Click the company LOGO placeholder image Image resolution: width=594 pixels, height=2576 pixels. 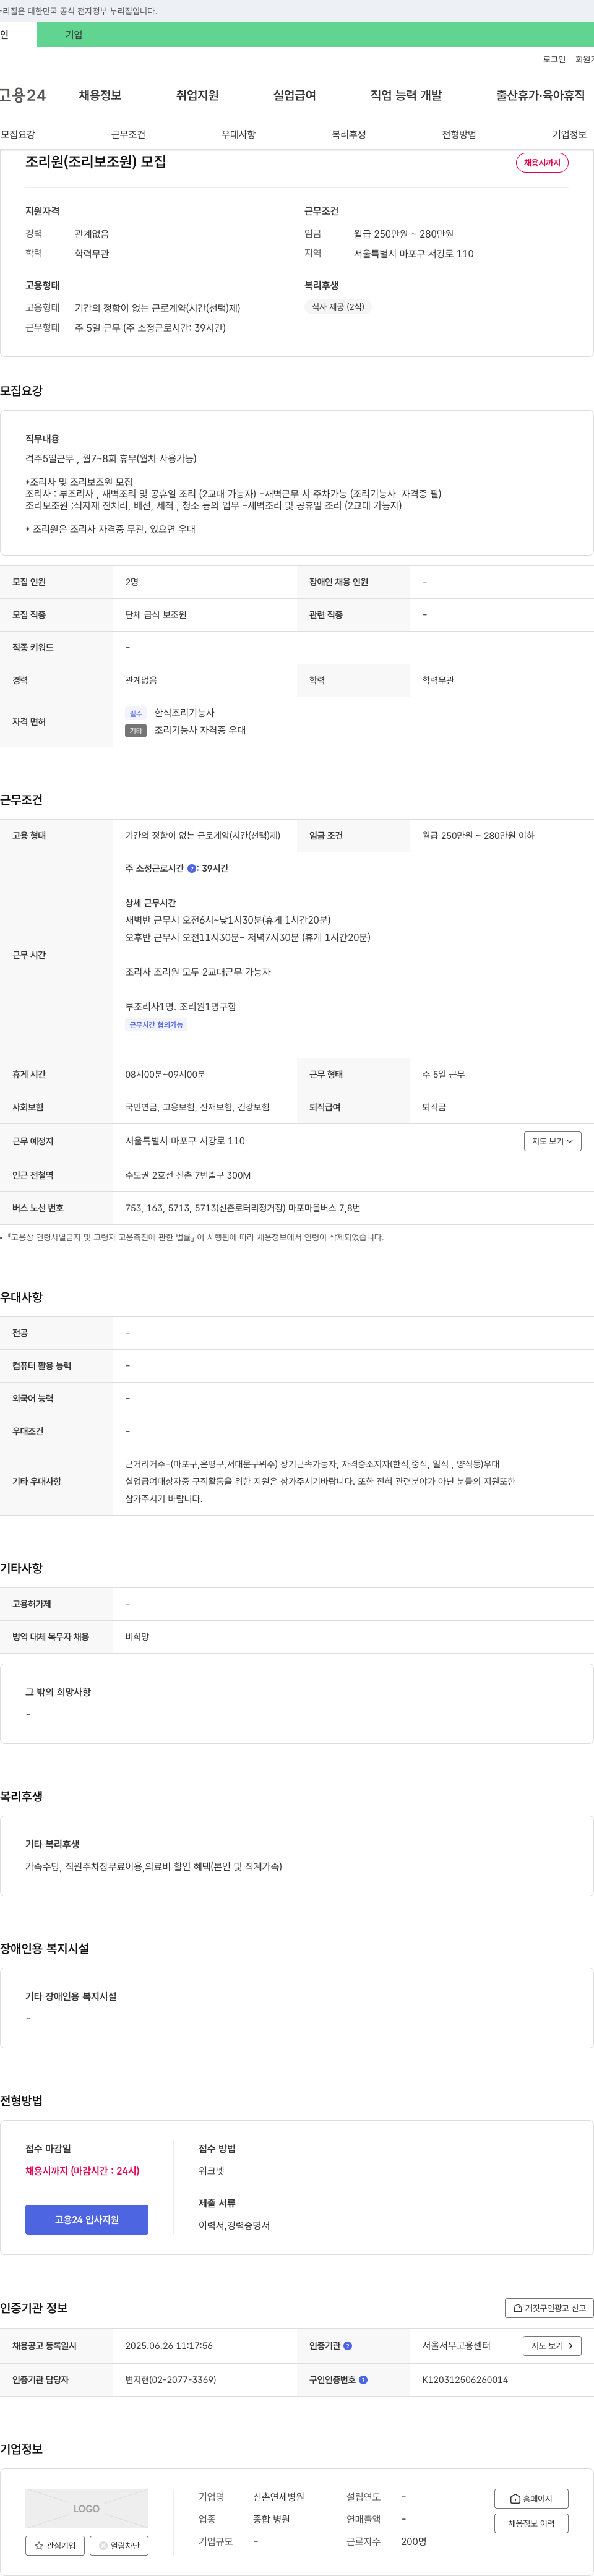coord(87,2508)
